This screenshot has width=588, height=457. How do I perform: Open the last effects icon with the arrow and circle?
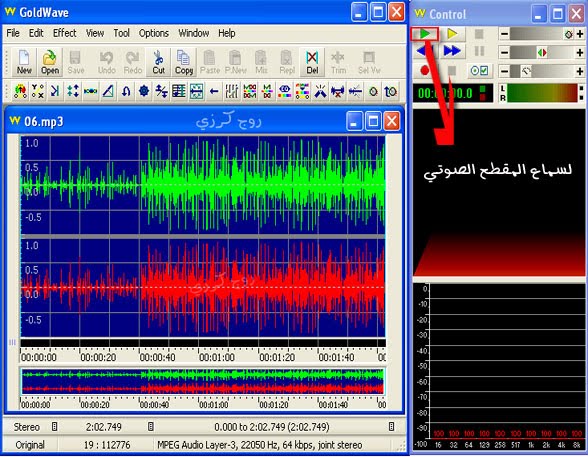[391, 91]
